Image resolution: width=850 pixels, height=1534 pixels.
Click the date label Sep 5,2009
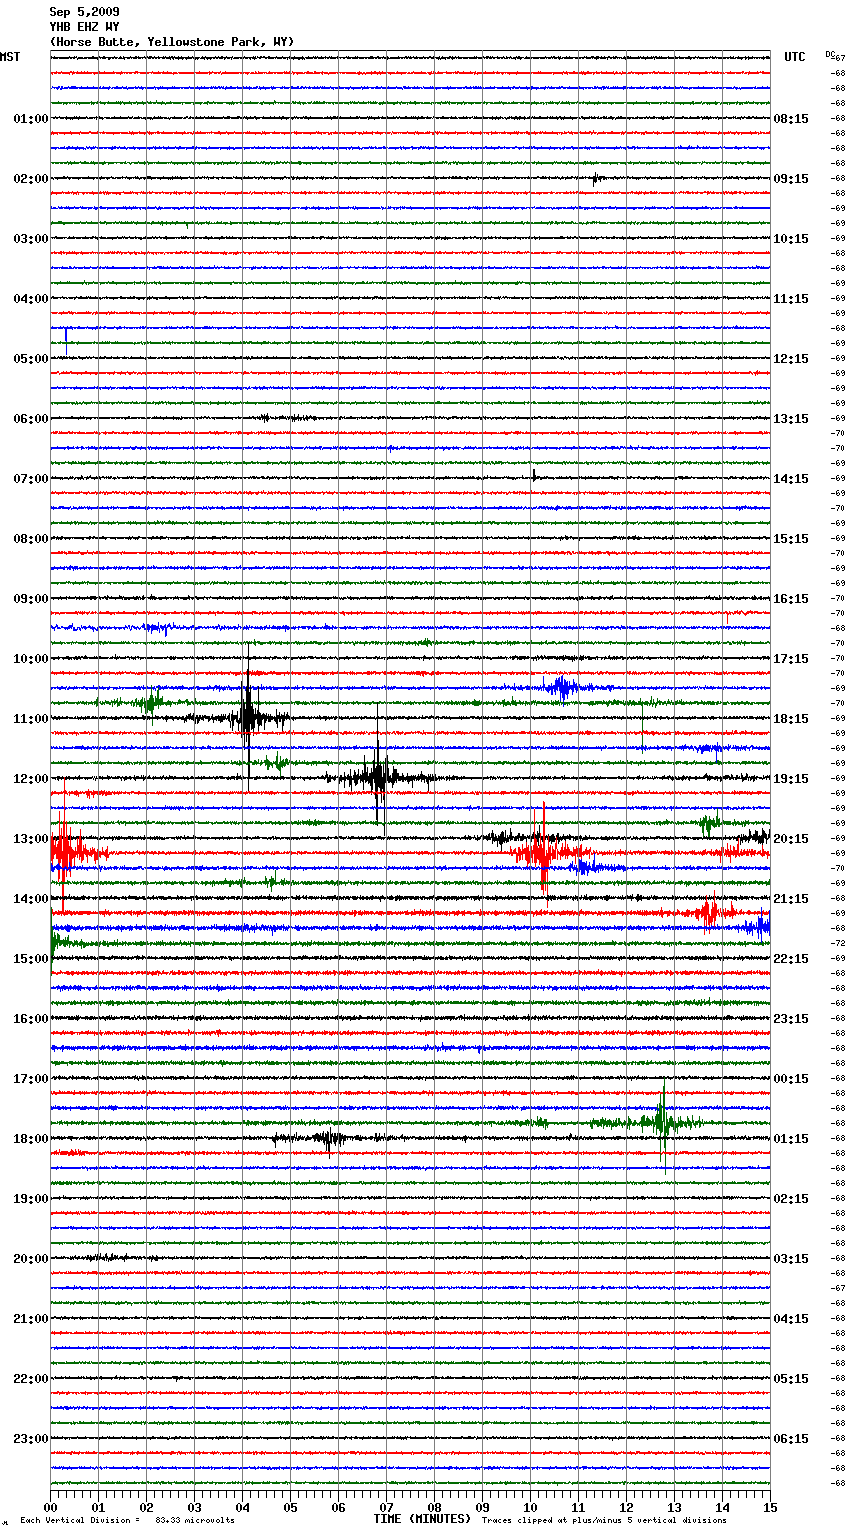(84, 12)
